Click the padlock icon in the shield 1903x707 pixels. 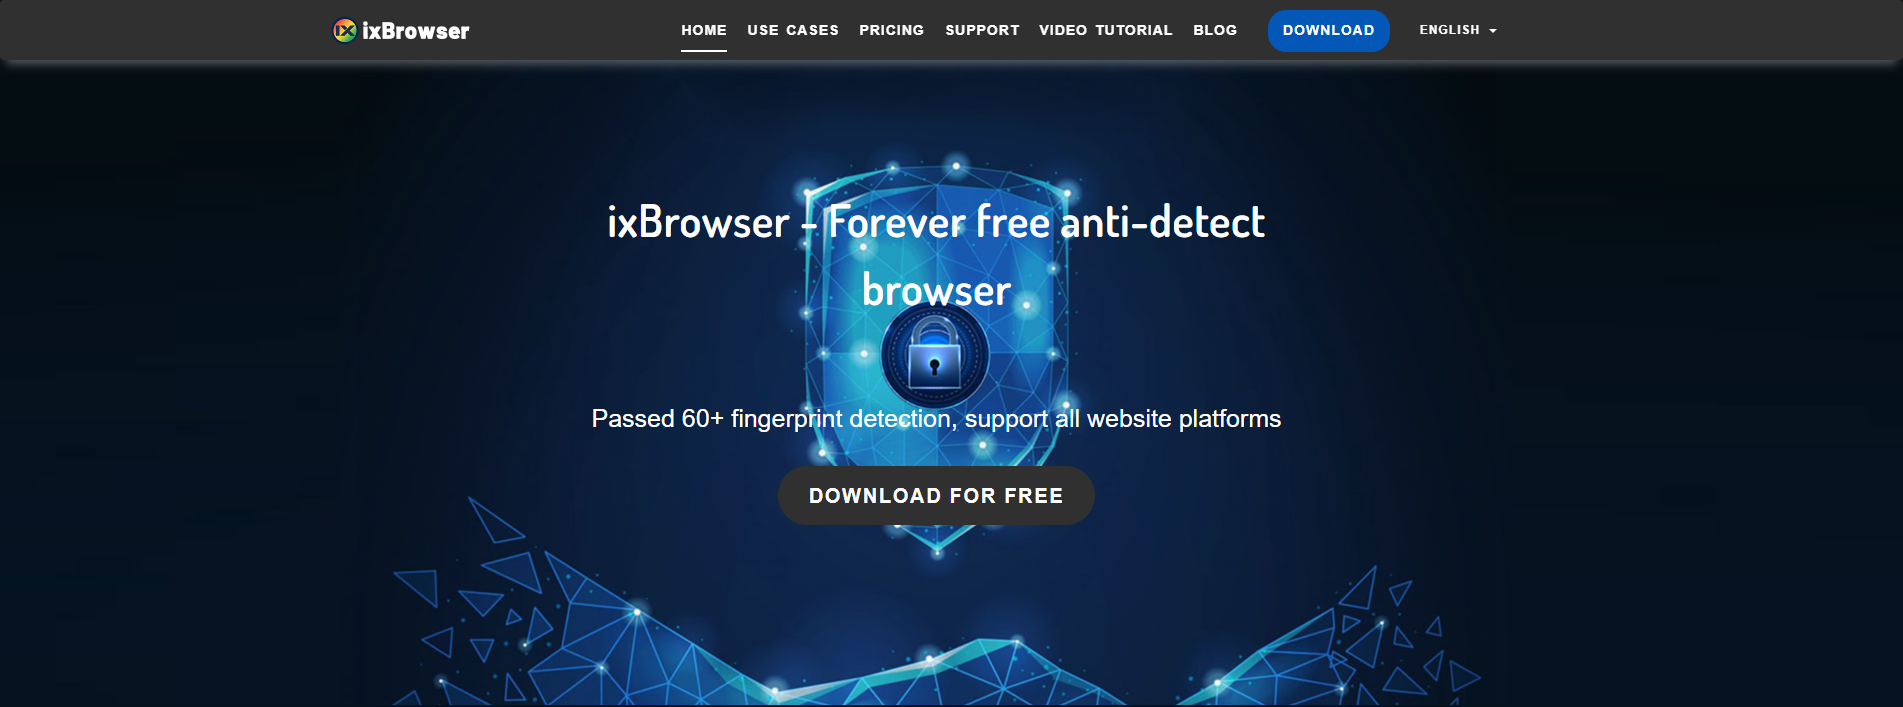coord(934,355)
